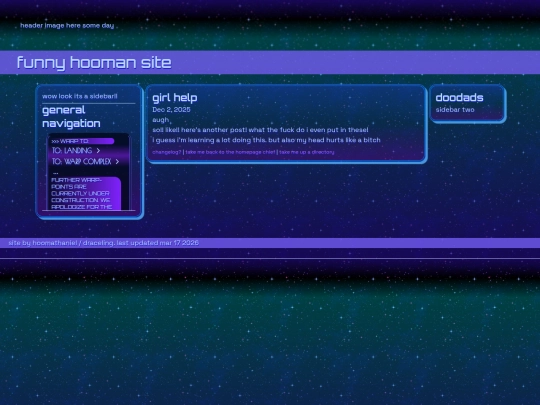Image resolution: width=540 pixels, height=405 pixels.
Task: Click the line starting 'i guess i'm learning'
Action: pos(266,140)
